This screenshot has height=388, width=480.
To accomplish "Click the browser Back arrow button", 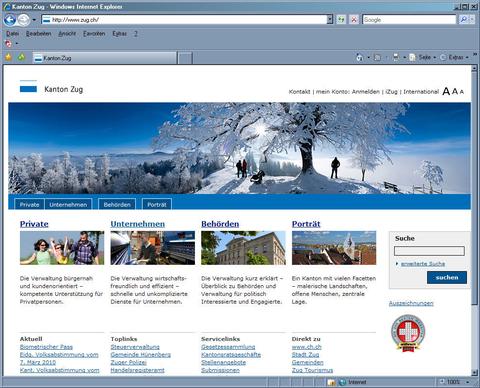I will click(10, 20).
